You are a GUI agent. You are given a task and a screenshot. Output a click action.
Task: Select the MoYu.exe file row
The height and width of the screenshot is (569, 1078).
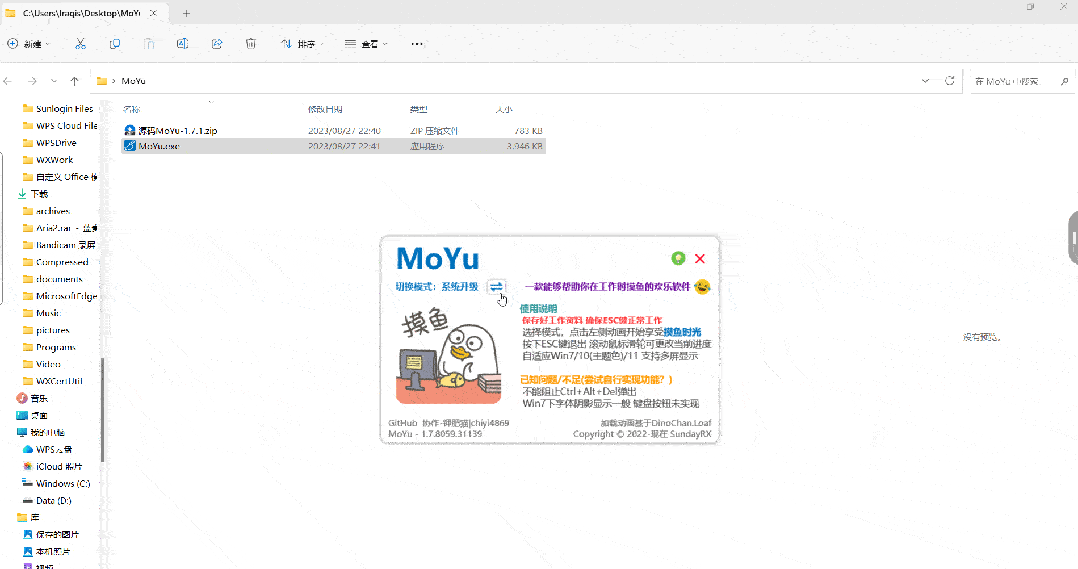click(333, 146)
